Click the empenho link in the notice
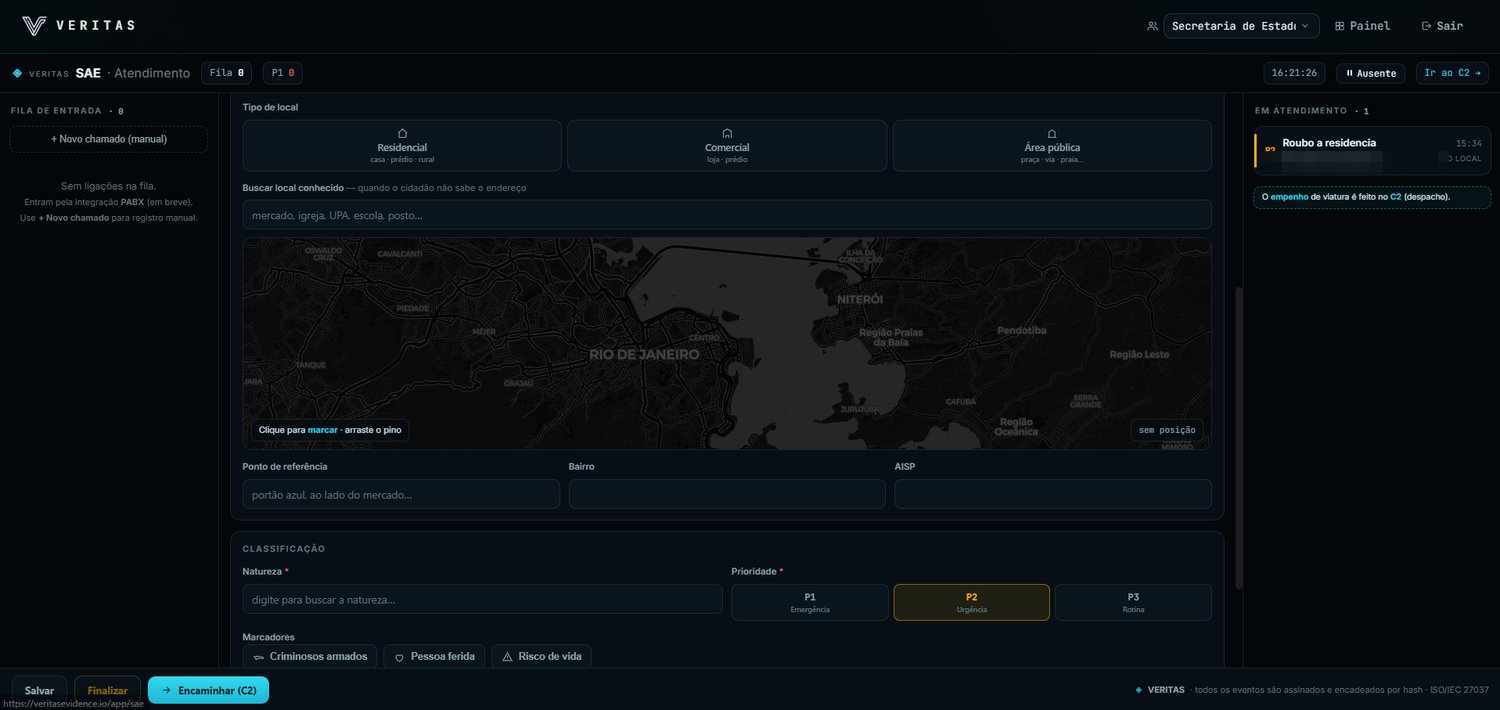Image resolution: width=1500 pixels, height=710 pixels. coord(1289,197)
